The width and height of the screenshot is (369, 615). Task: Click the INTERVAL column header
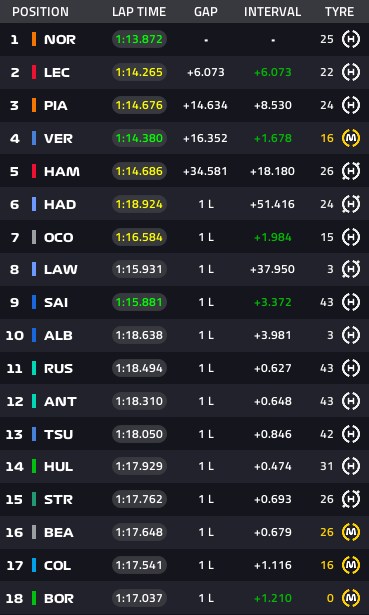coord(273,12)
